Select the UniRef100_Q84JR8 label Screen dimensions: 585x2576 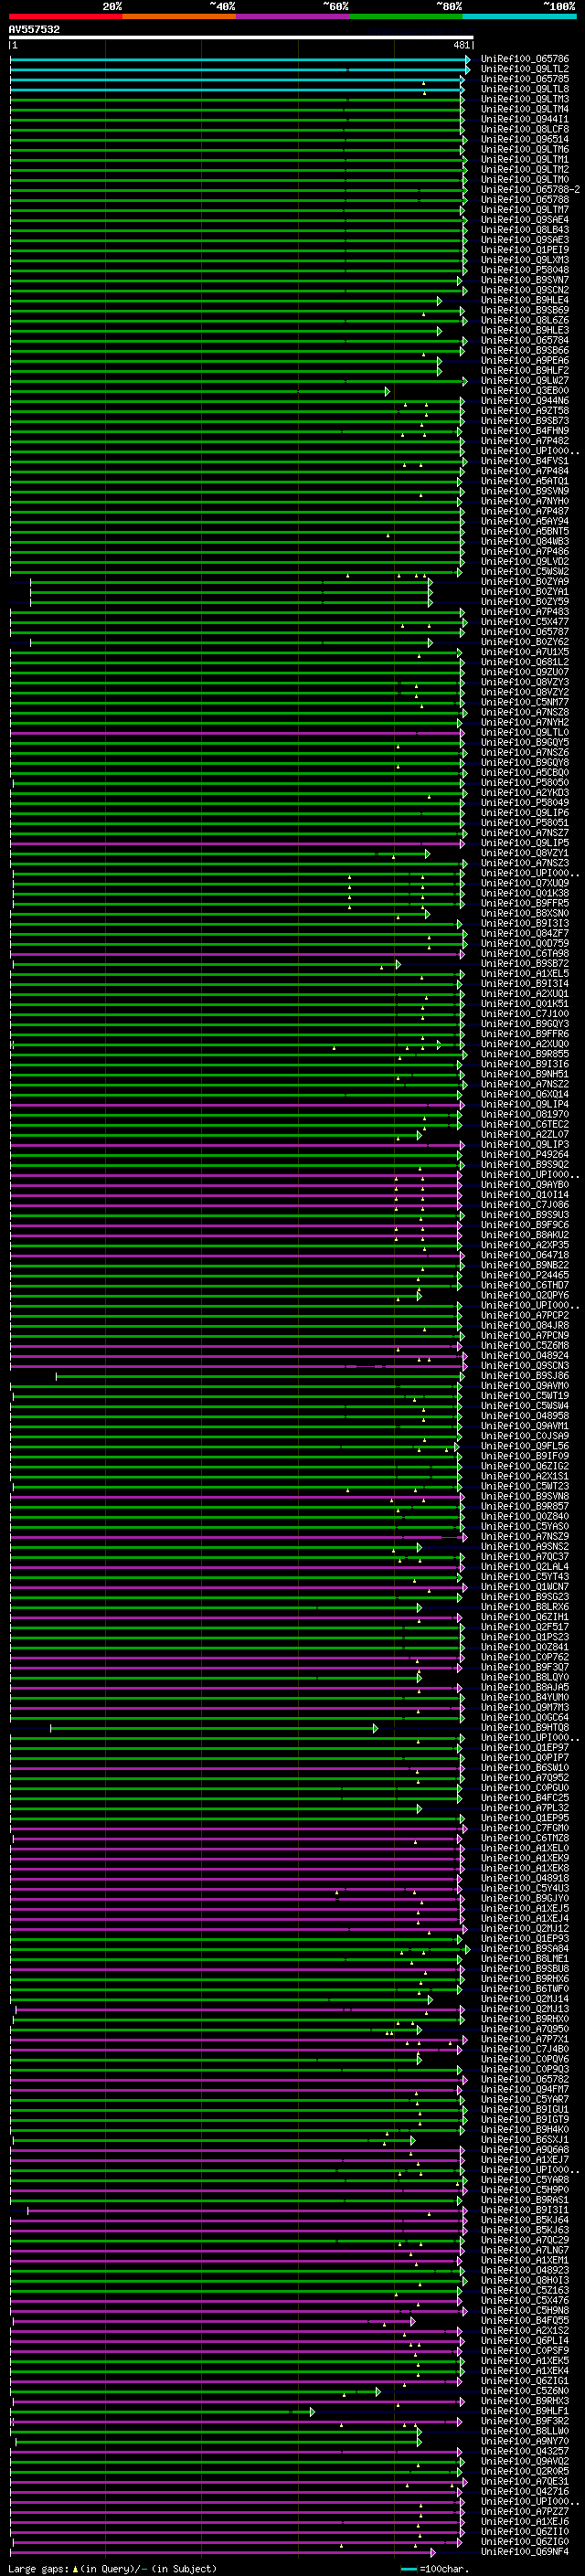tap(525, 1326)
